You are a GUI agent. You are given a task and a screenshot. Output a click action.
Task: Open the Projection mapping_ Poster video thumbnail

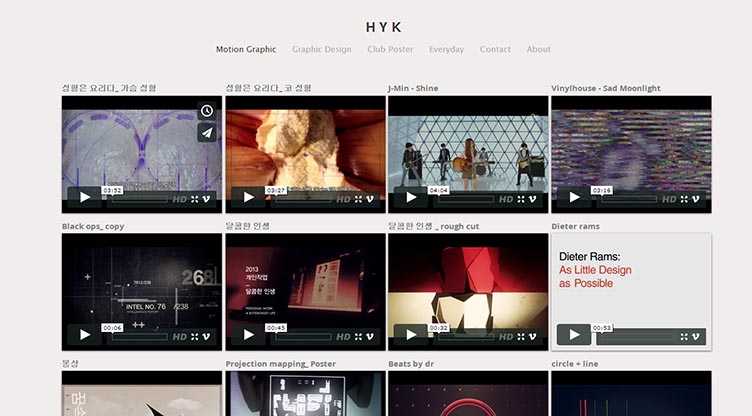(306, 393)
